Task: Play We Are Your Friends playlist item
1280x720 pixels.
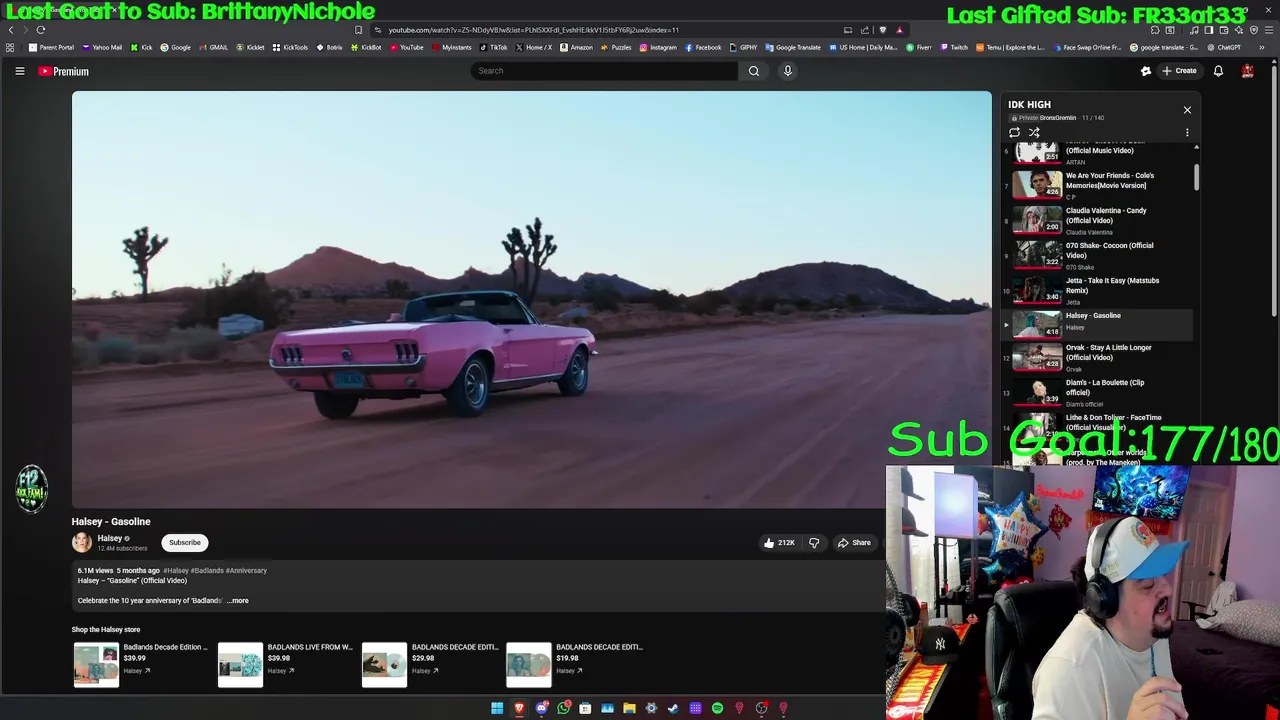Action: pyautogui.click(x=1097, y=185)
